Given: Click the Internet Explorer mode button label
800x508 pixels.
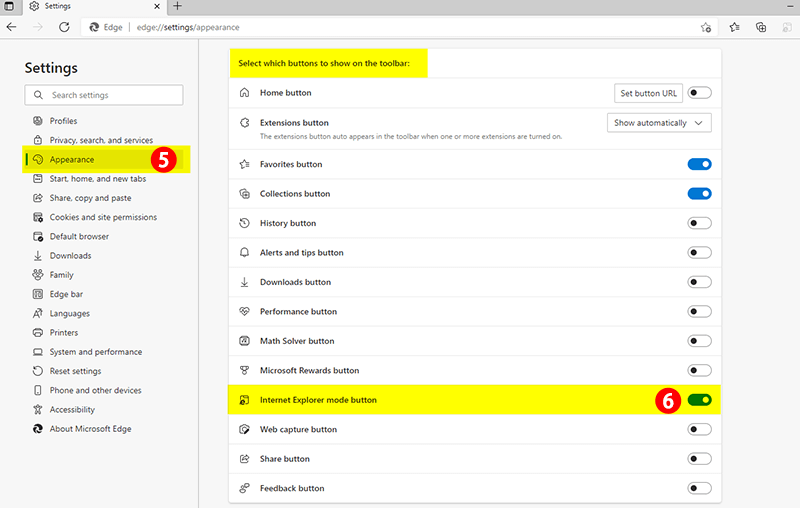Looking at the screenshot, I should (318, 400).
